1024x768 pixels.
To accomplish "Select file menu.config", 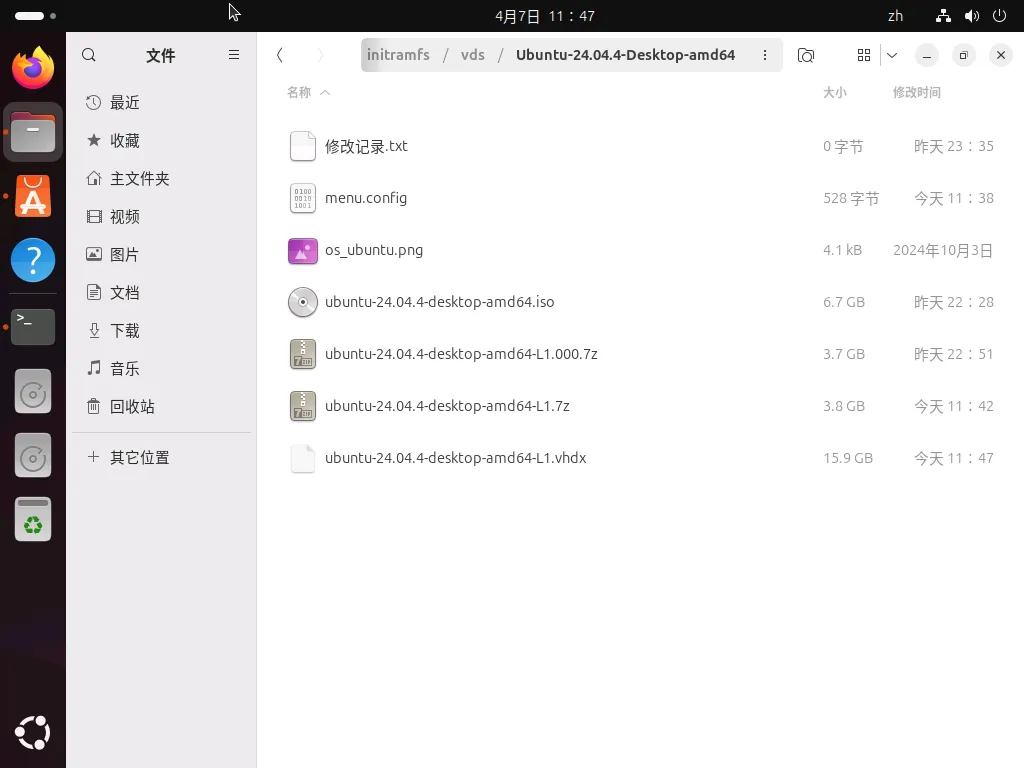I will [640, 198].
